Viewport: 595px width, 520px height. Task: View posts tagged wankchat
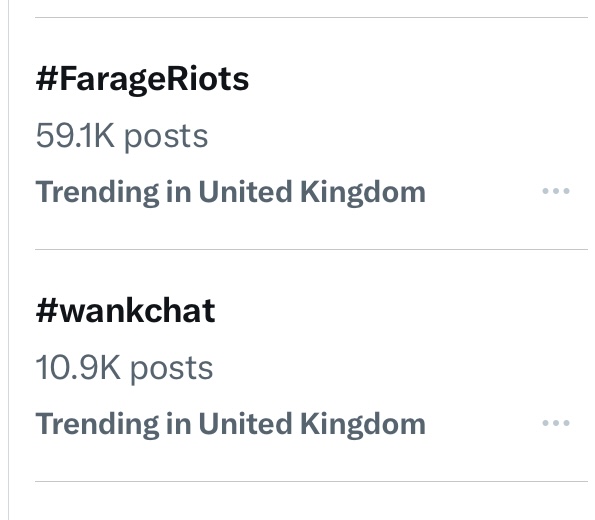click(126, 311)
